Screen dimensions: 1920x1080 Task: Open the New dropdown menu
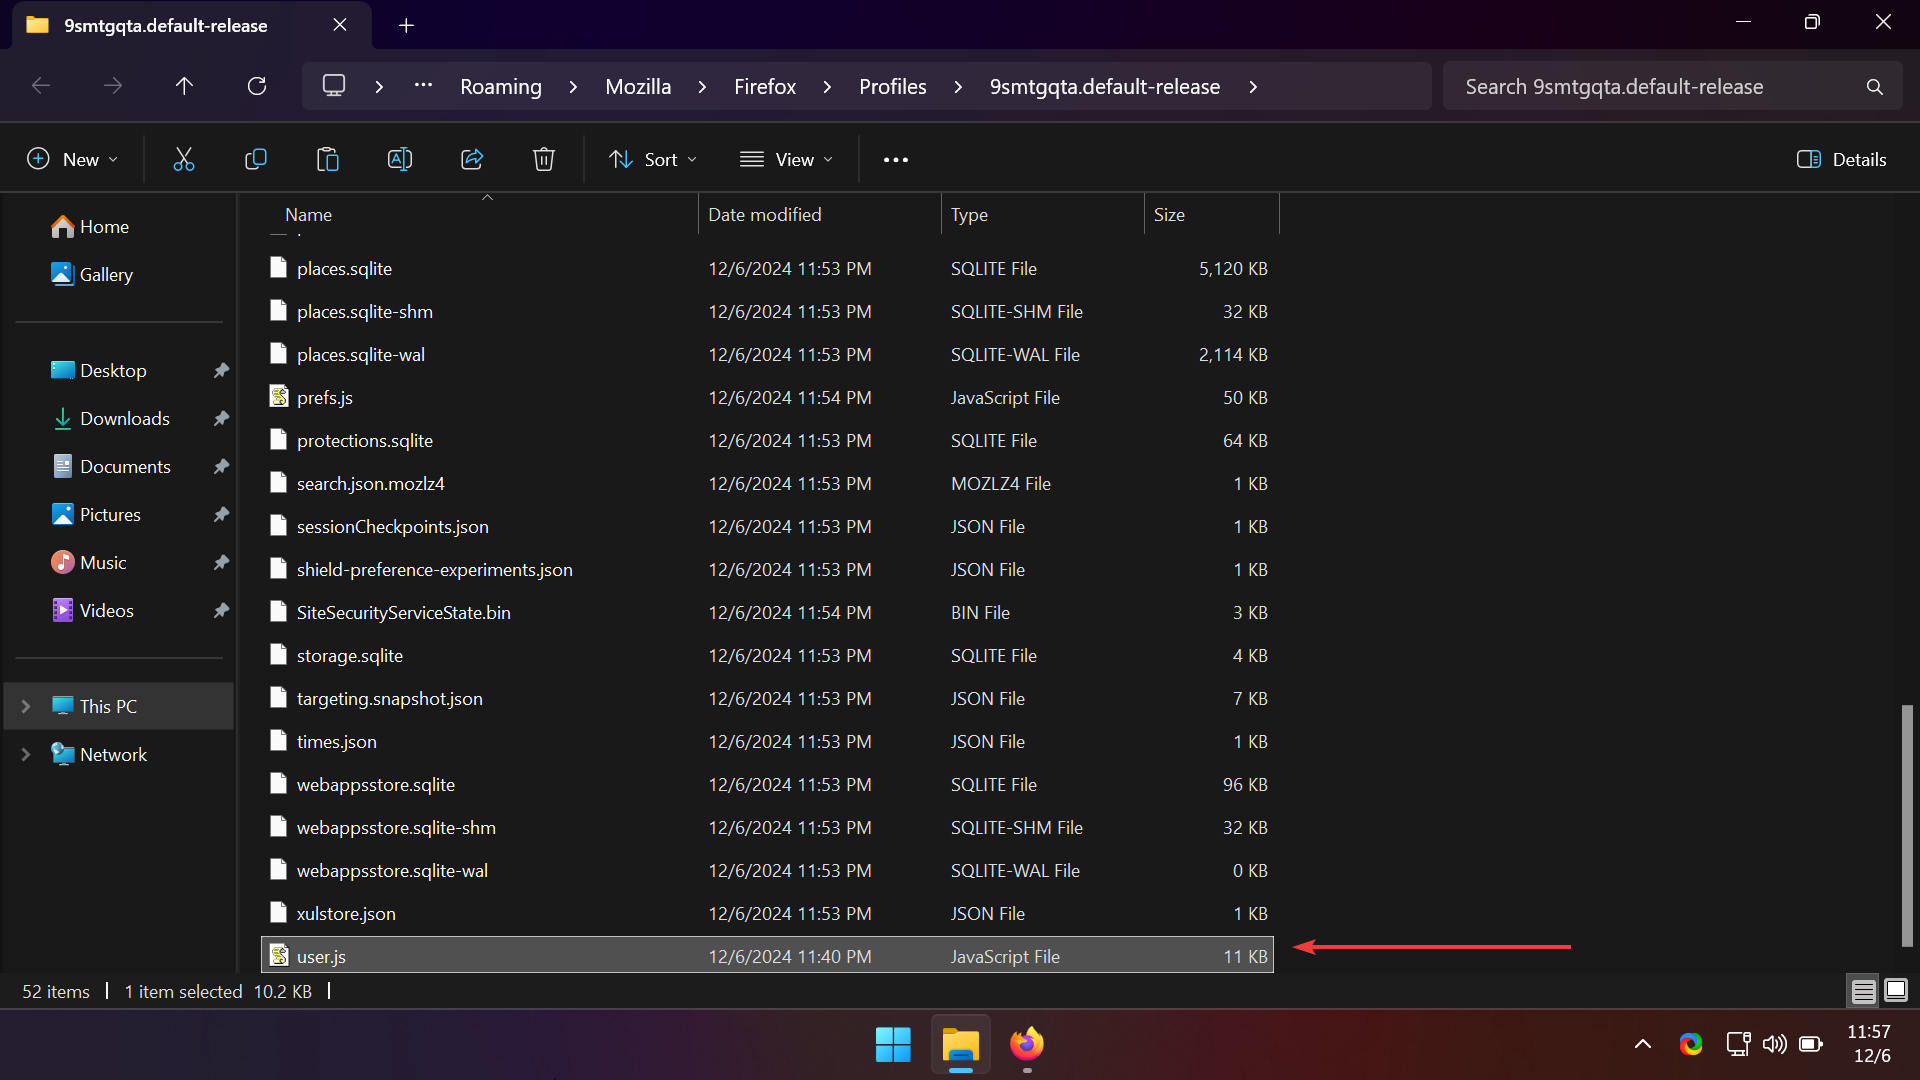point(73,160)
